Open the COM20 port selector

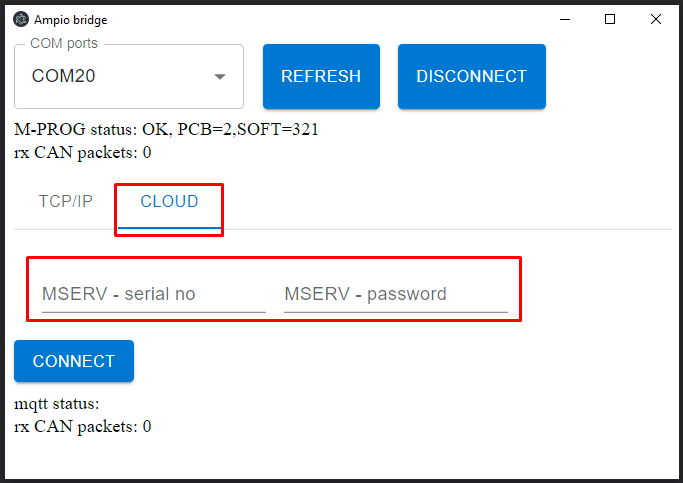click(x=129, y=77)
